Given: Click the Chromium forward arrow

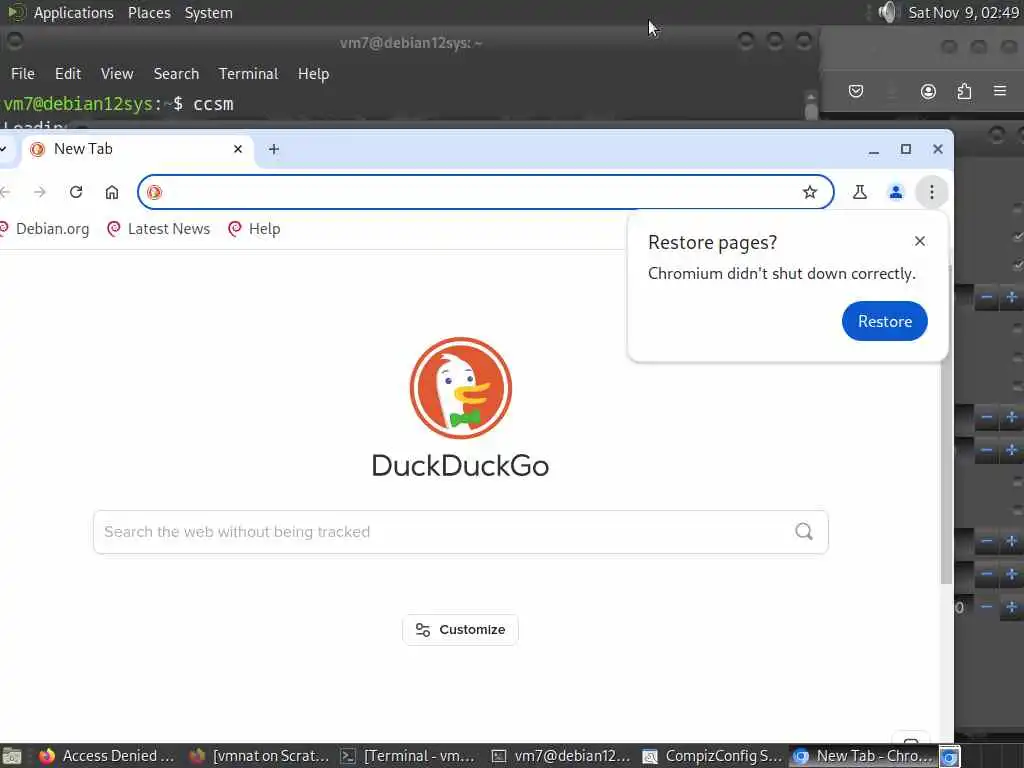Looking at the screenshot, I should [x=40, y=192].
